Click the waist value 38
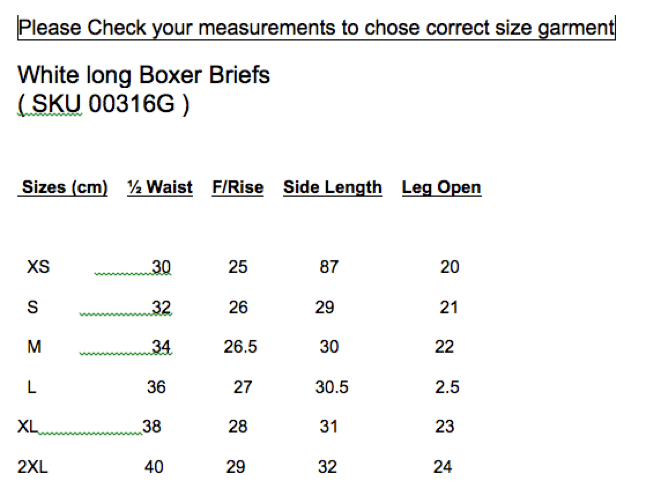Viewport: 646px width, 488px height. 152,426
